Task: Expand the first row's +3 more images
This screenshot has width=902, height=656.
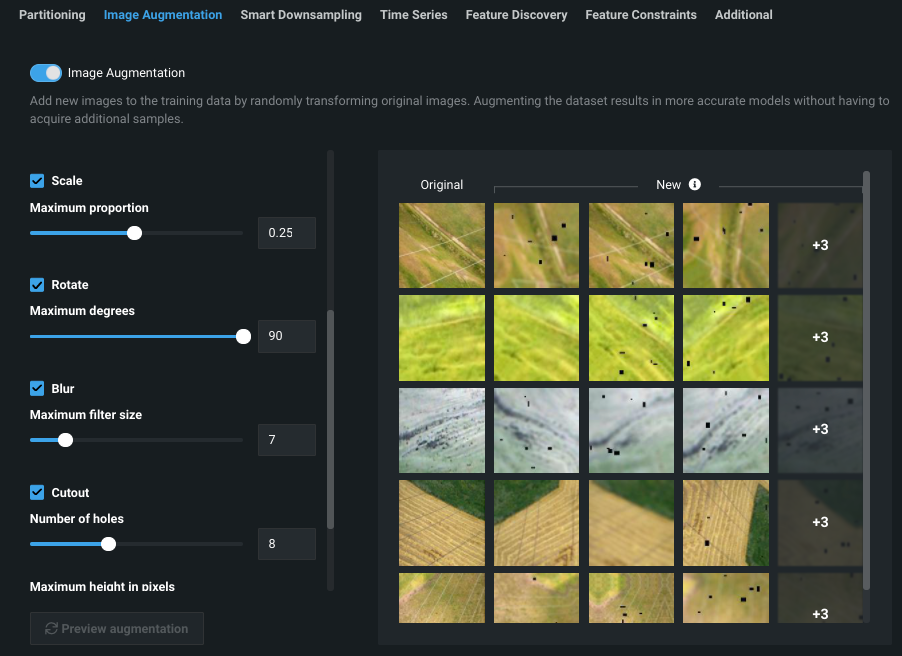Action: point(820,245)
